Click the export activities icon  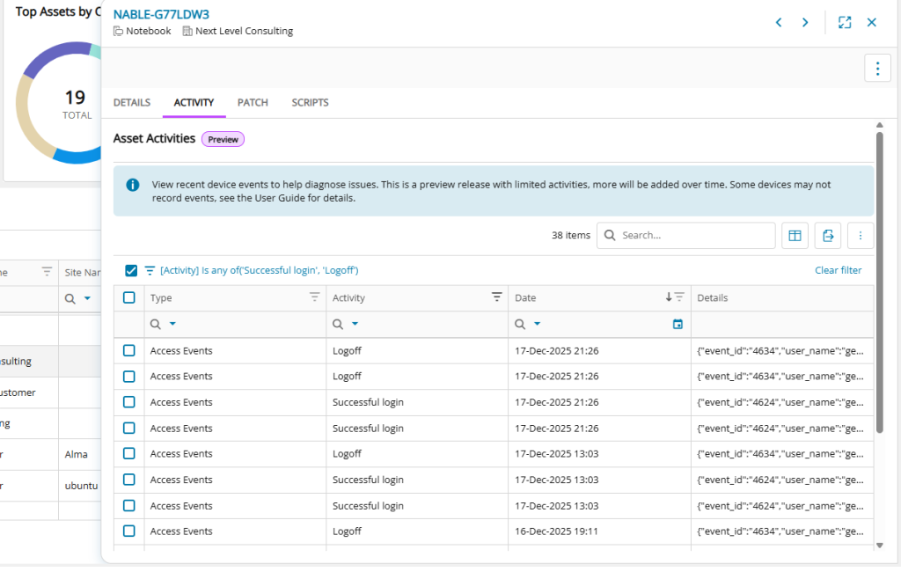pos(828,236)
